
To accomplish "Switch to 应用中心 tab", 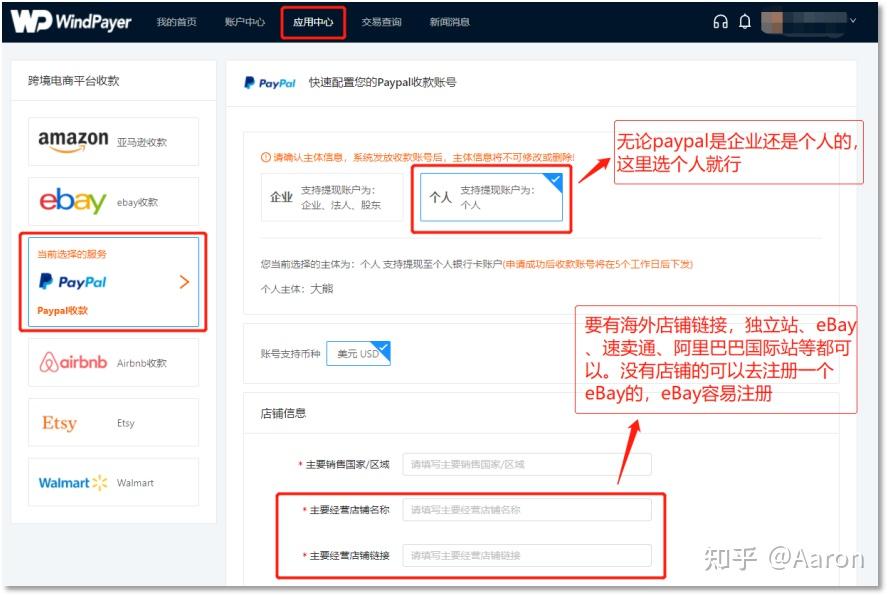I will [x=313, y=22].
